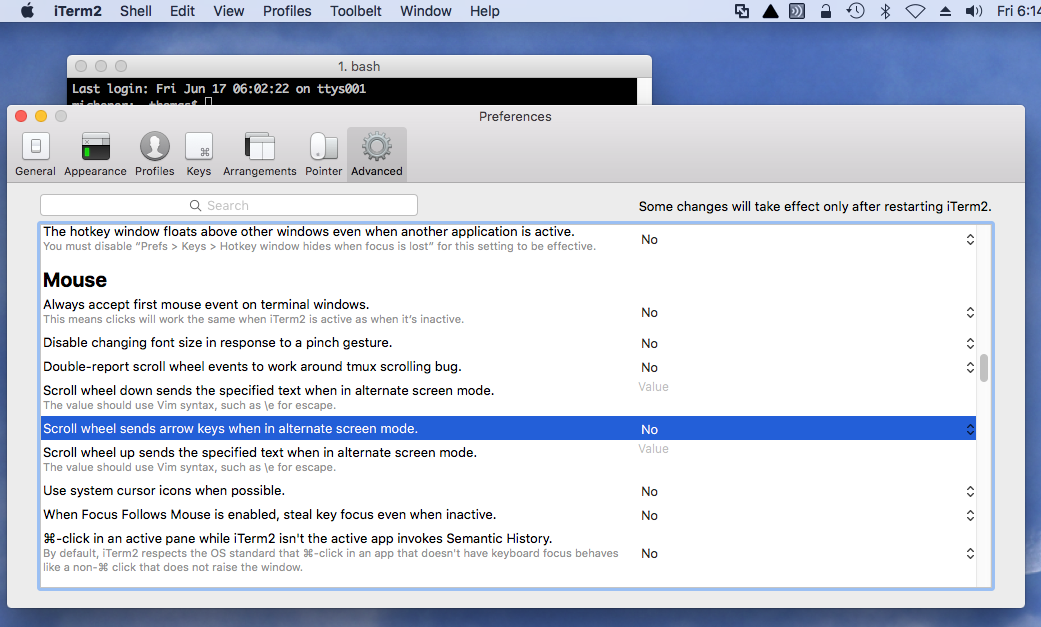
Task: Open the Time Machine menu icon
Action: 856,11
